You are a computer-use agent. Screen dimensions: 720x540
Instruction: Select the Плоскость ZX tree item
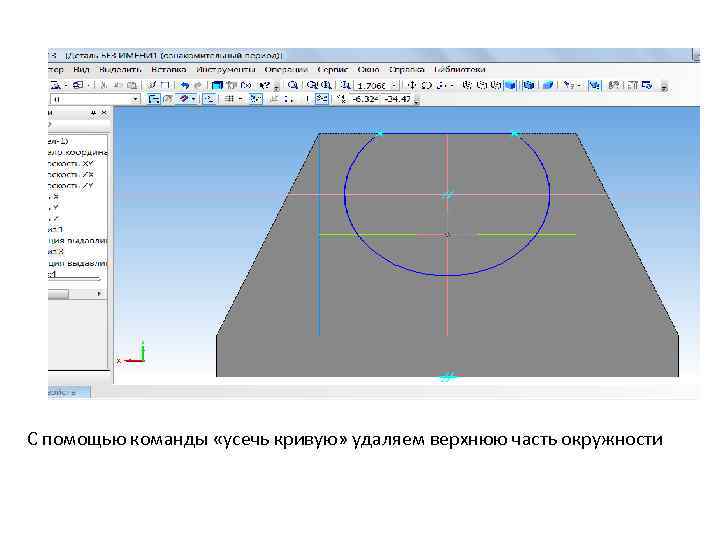click(x=70, y=175)
